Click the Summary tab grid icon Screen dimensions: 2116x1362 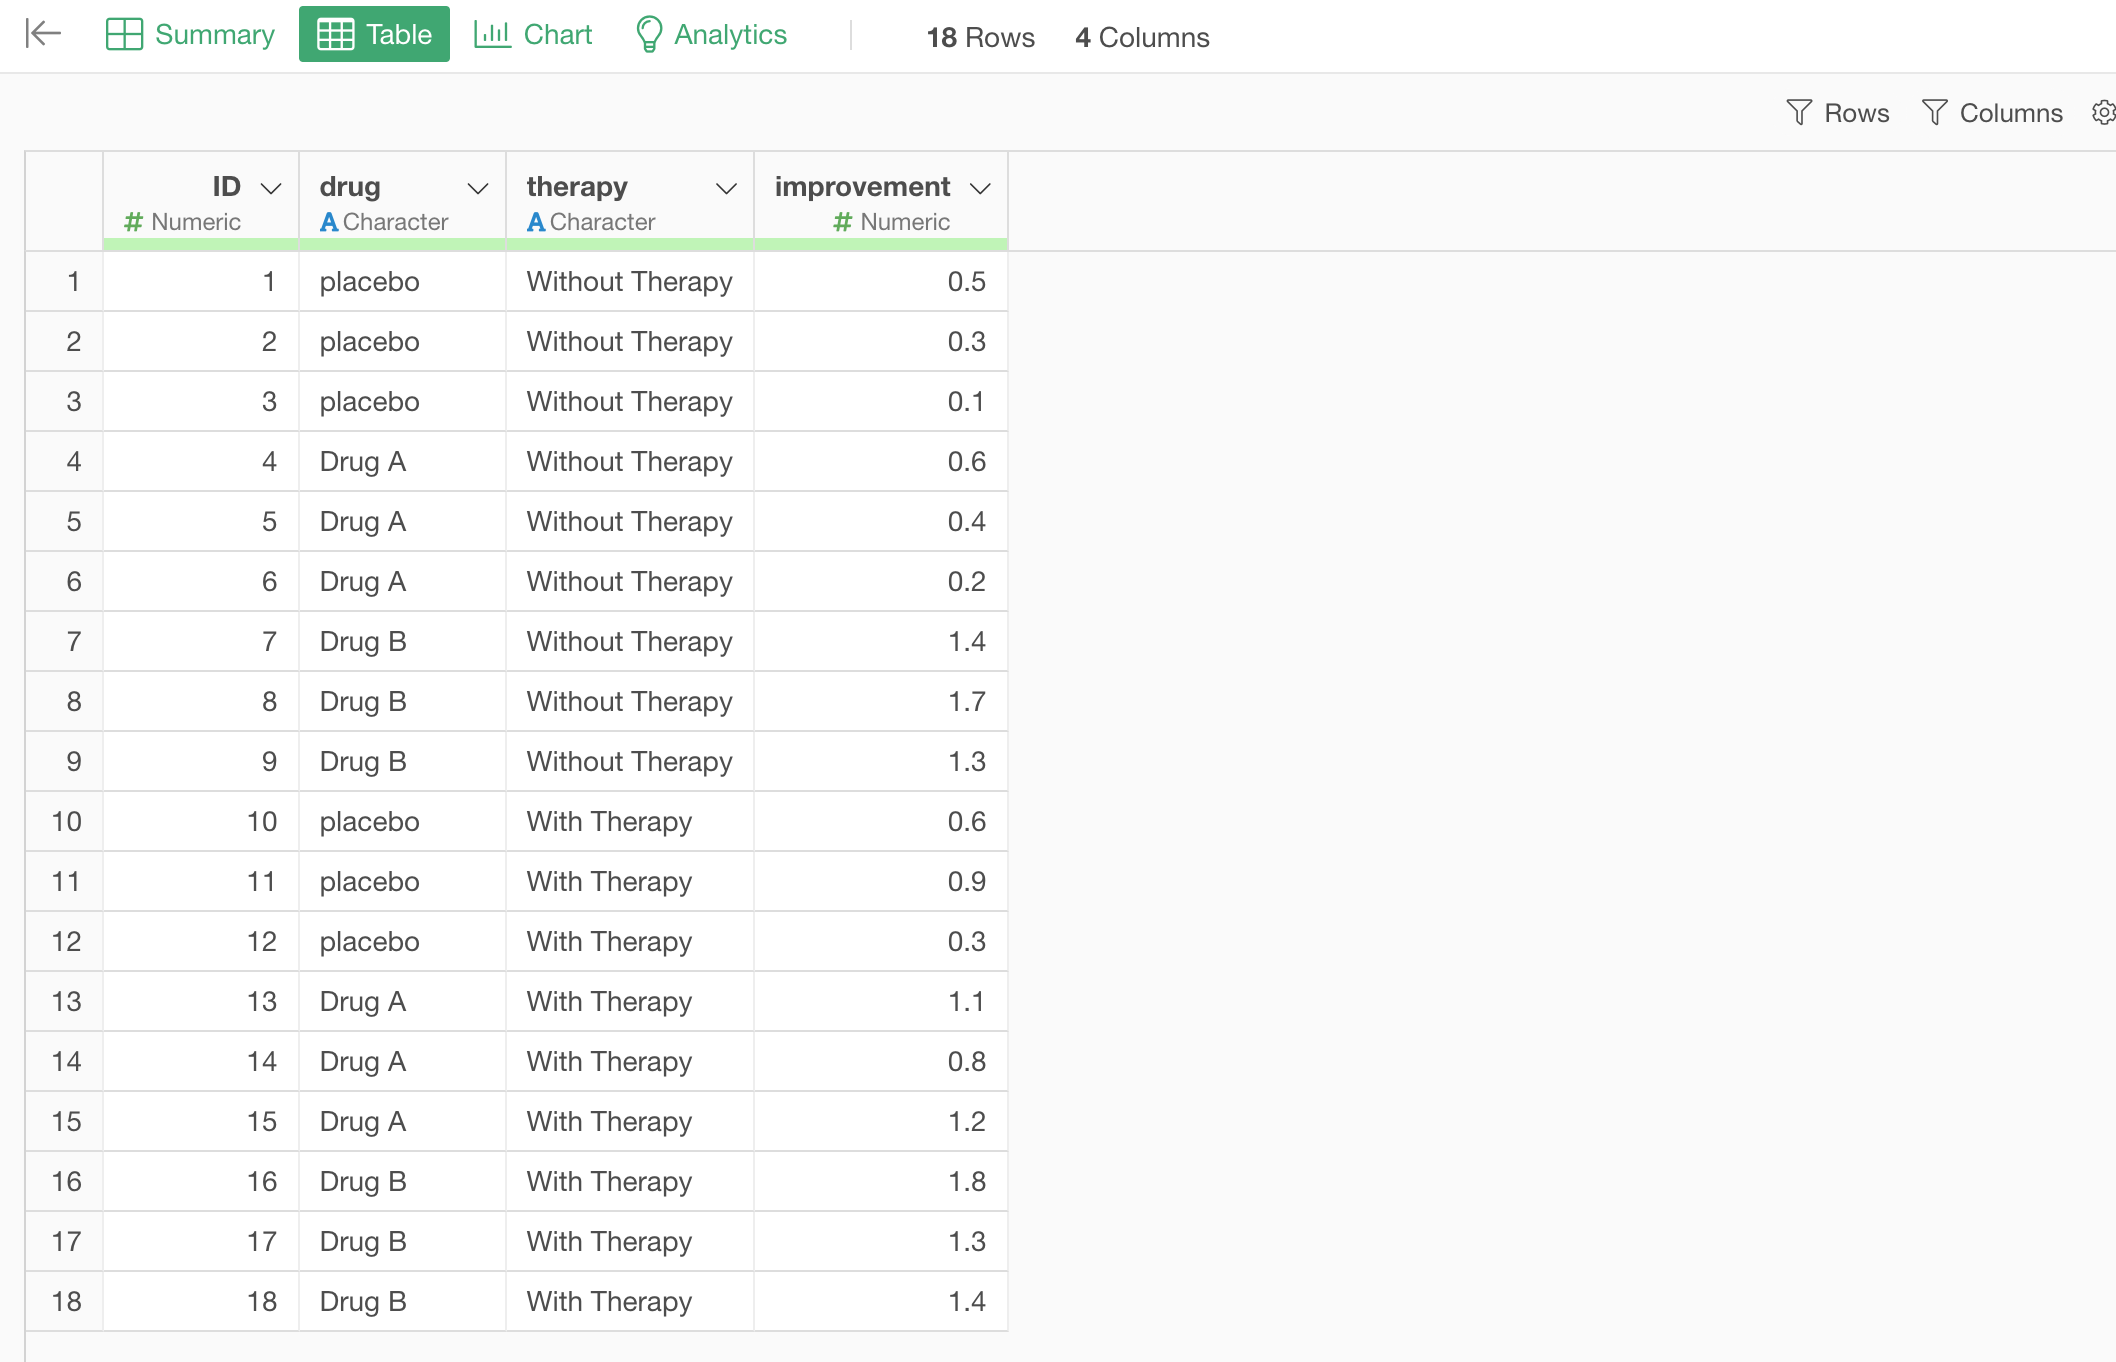[124, 34]
